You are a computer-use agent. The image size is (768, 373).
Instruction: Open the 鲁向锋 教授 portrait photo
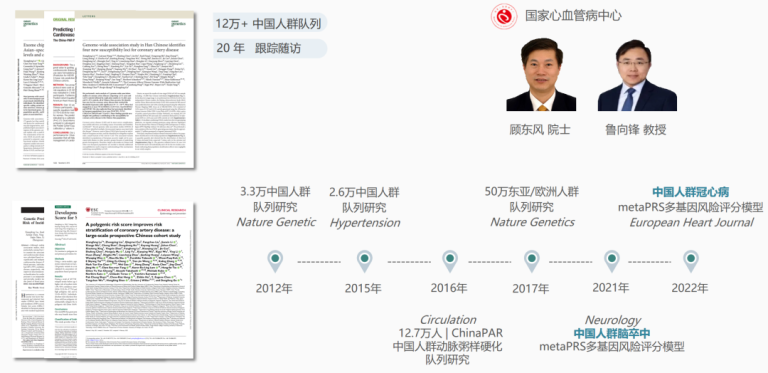[x=637, y=74]
